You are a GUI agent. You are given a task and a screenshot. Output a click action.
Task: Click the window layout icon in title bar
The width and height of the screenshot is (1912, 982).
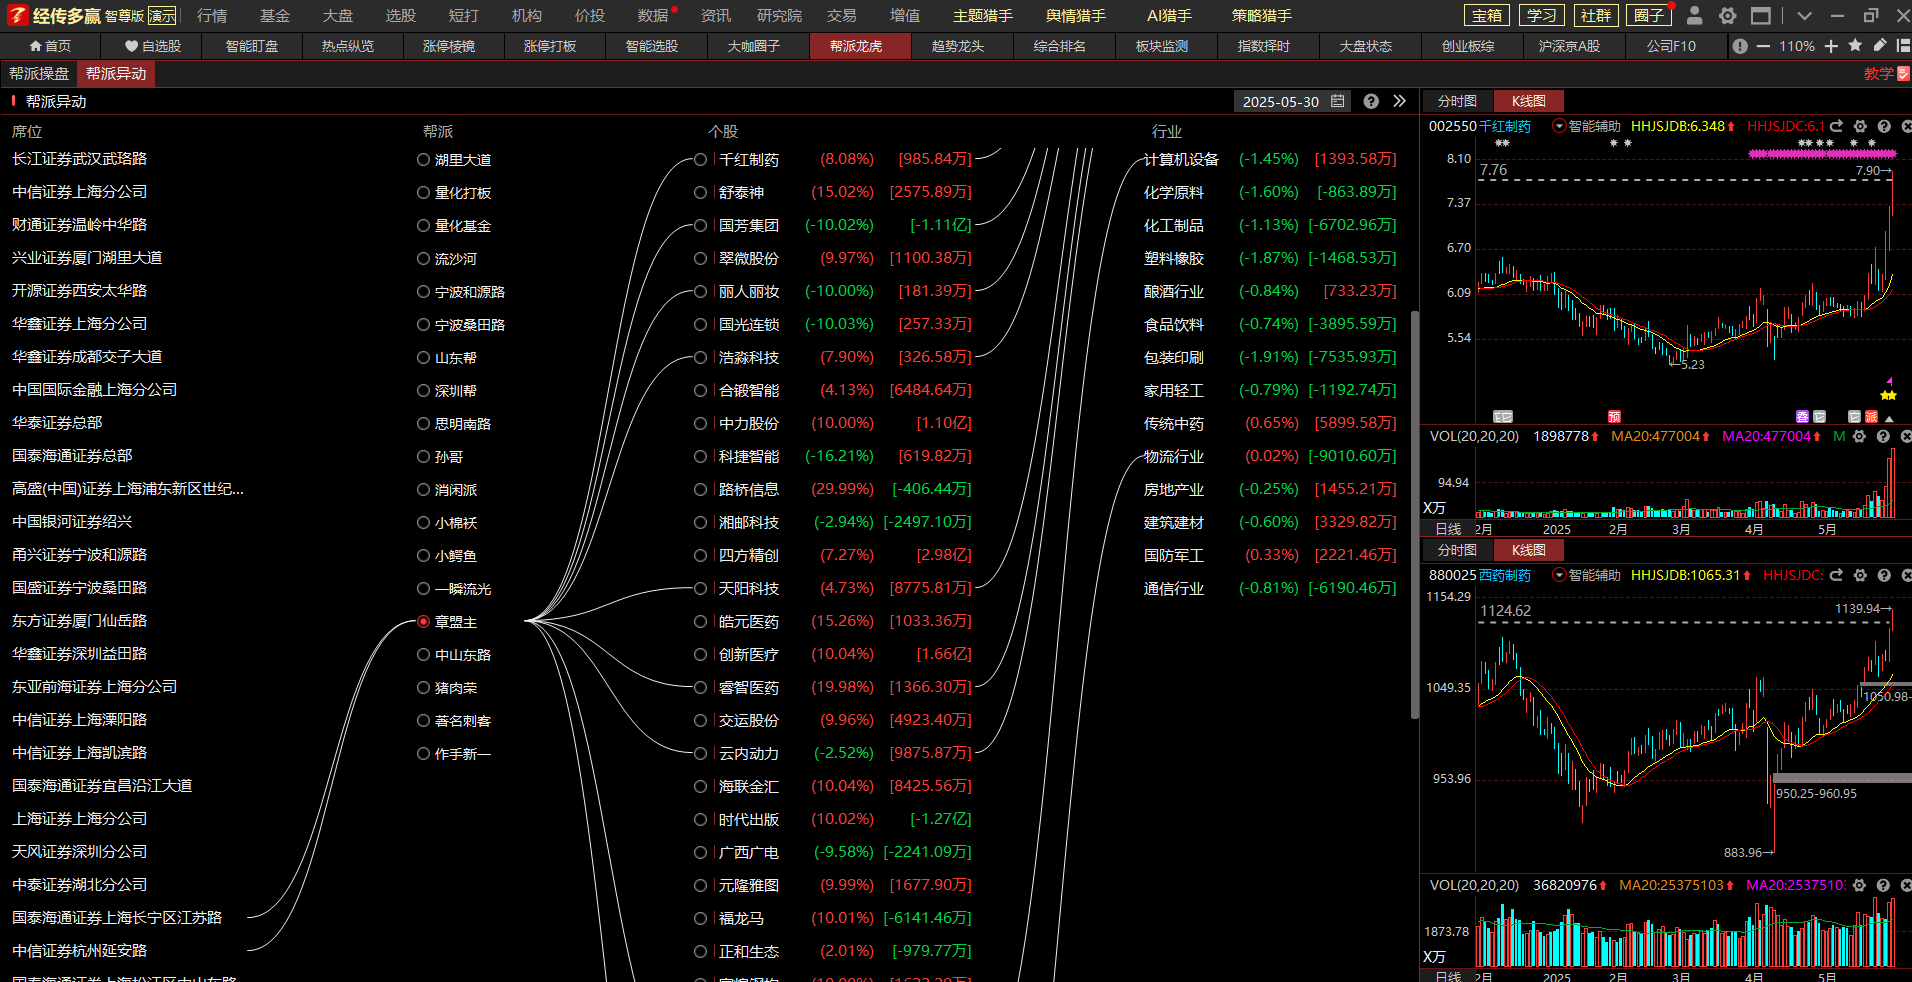point(1761,15)
